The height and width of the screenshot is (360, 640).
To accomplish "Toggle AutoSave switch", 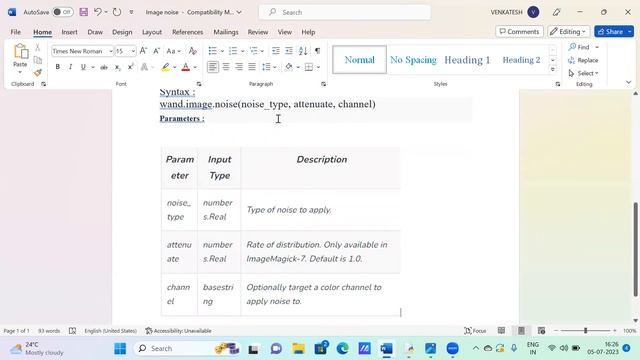I will point(62,12).
